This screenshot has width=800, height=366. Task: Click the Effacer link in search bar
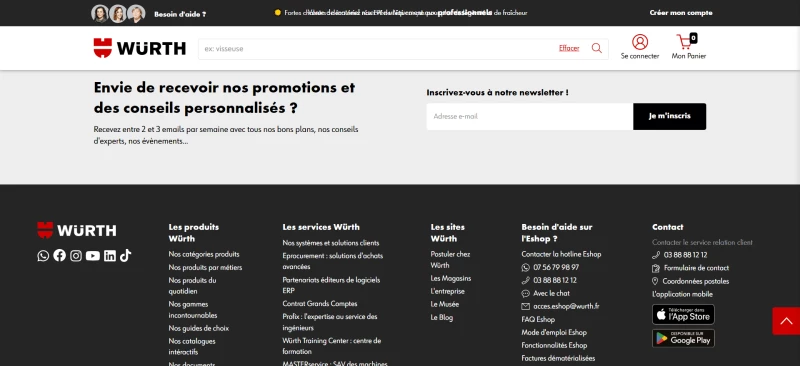point(569,48)
